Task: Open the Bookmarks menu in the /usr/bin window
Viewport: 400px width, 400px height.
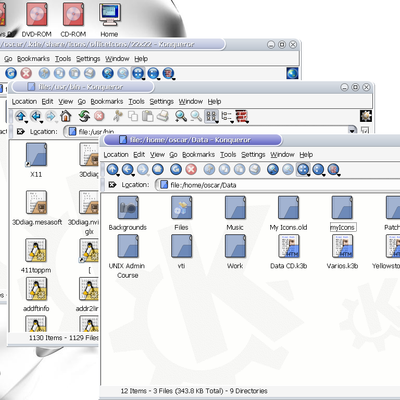Action: tap(107, 101)
